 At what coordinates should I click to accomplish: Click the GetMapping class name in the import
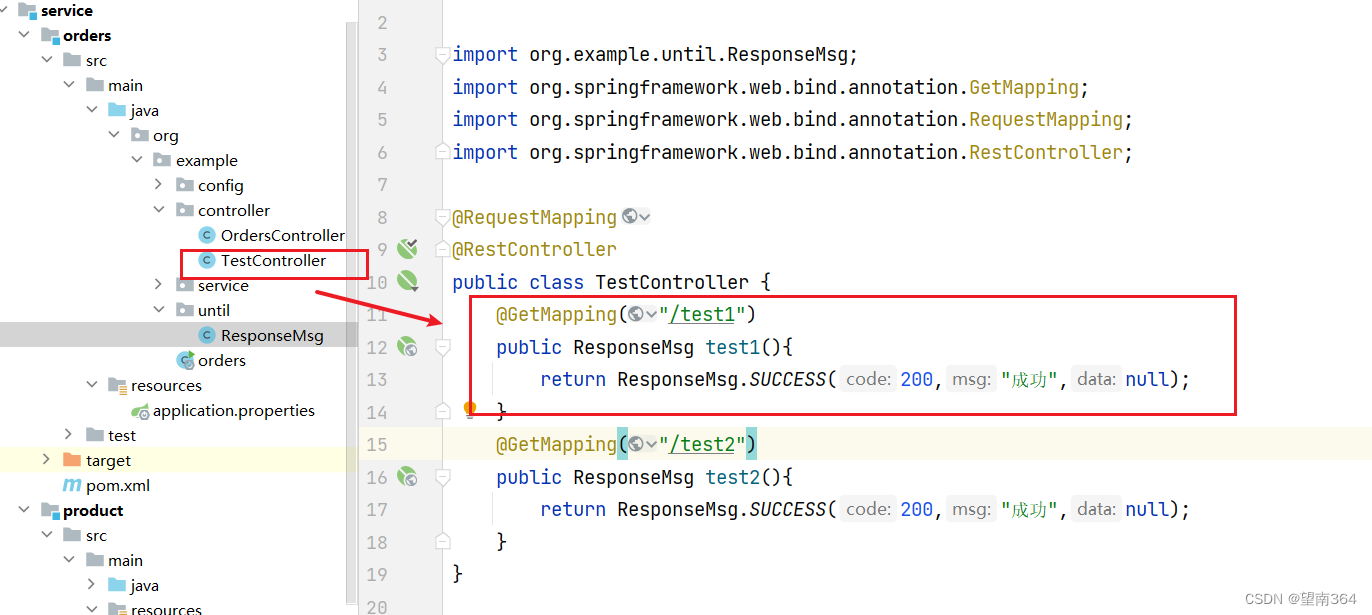[1024, 87]
